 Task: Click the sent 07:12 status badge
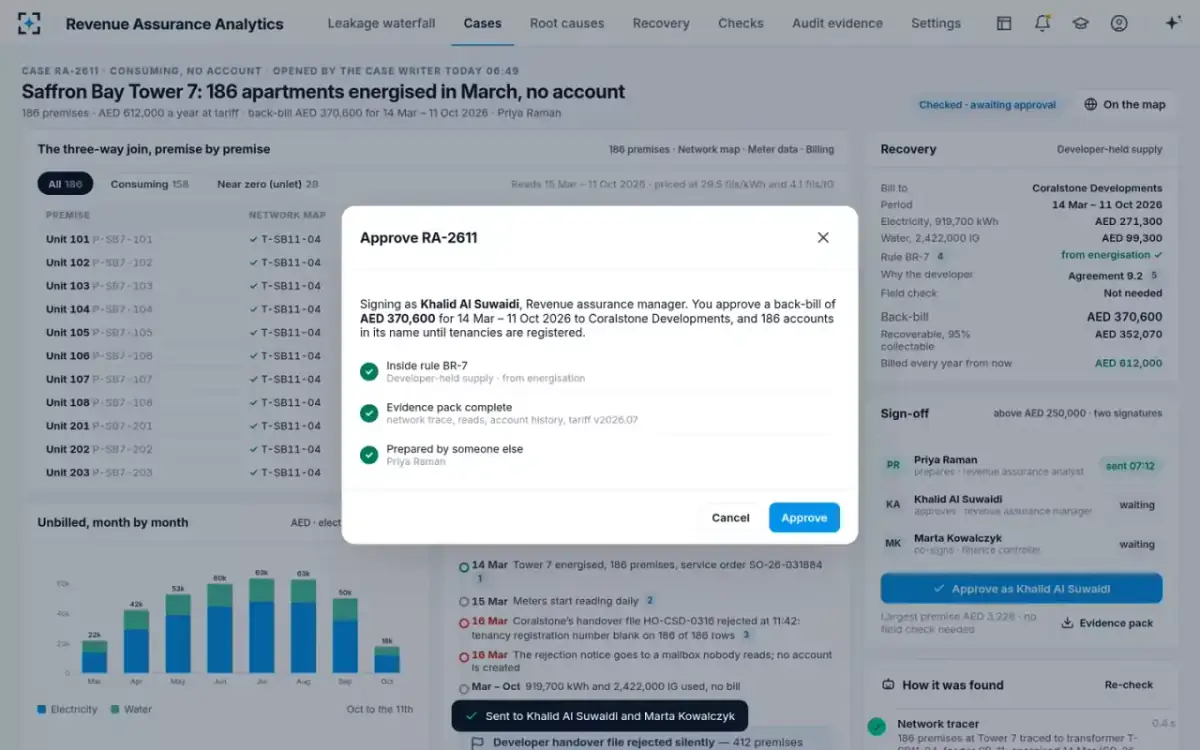(1129, 466)
